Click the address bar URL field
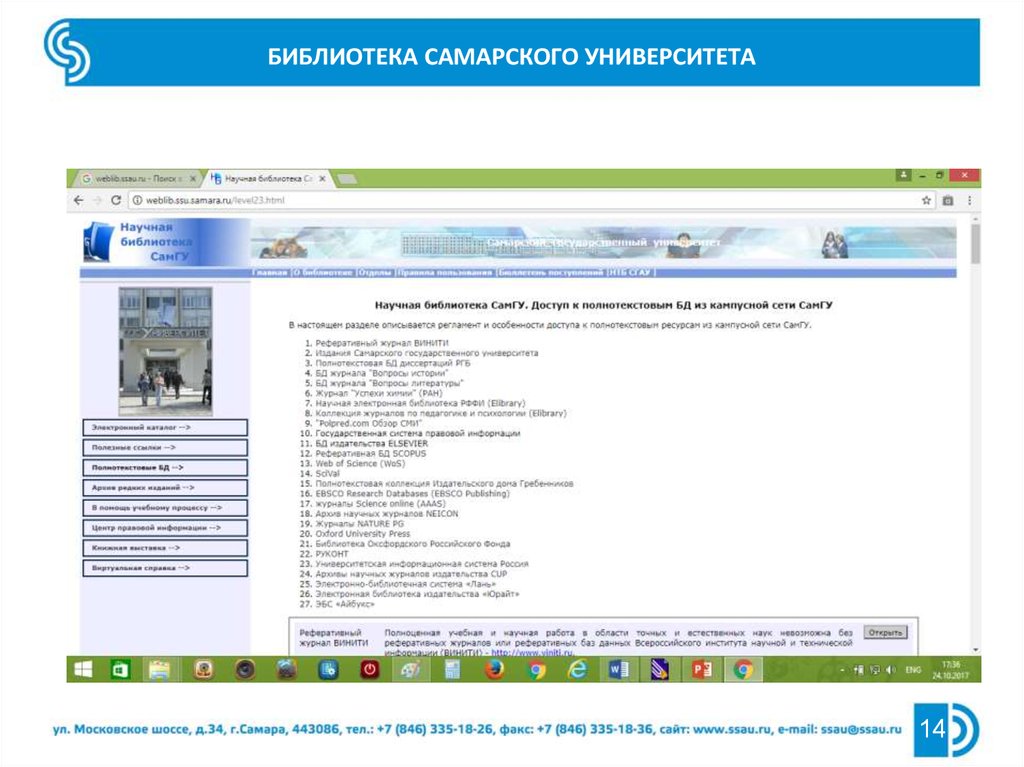Image resolution: width=1024 pixels, height=767 pixels. click(522, 201)
